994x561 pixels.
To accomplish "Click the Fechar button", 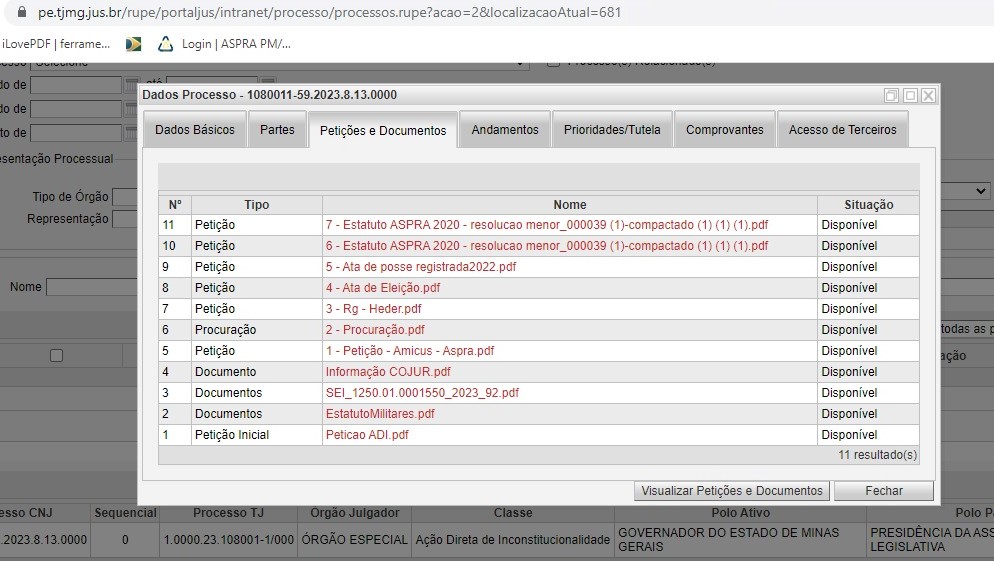I will tap(884, 490).
